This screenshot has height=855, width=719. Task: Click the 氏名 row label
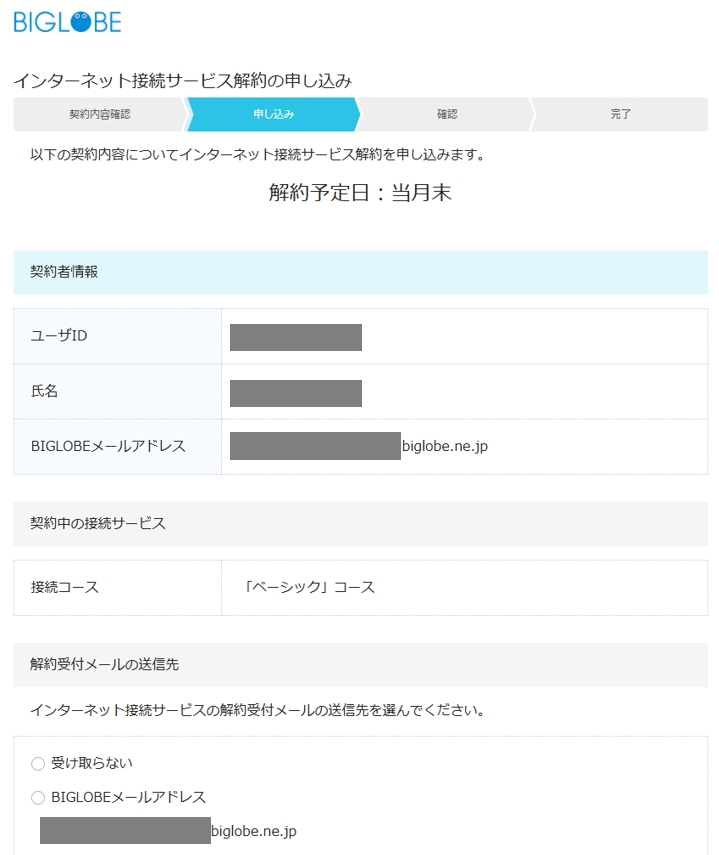coord(44,391)
